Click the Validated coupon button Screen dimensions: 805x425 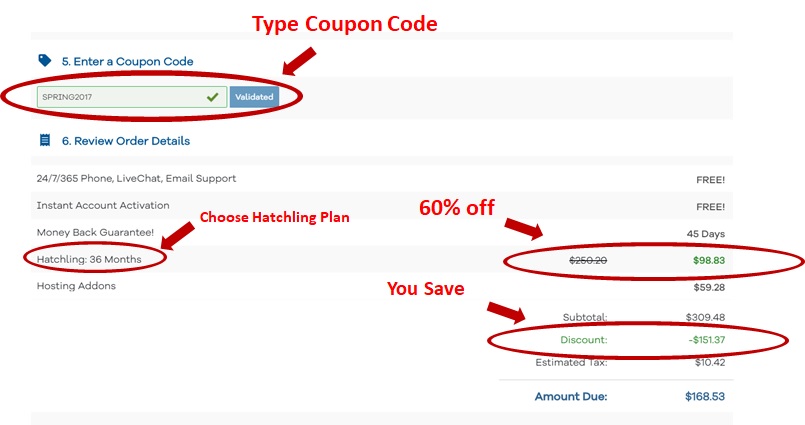click(254, 97)
